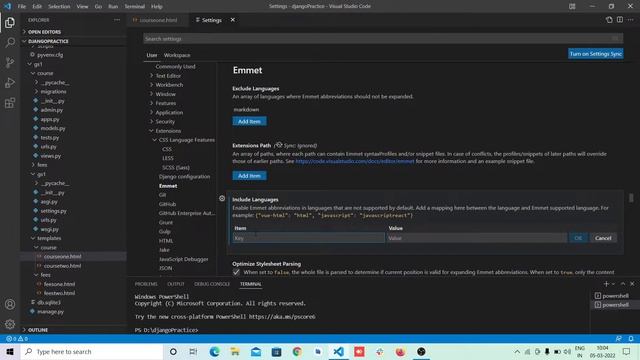Select manage.py in the explorer
The height and width of the screenshot is (360, 640).
click(51, 311)
